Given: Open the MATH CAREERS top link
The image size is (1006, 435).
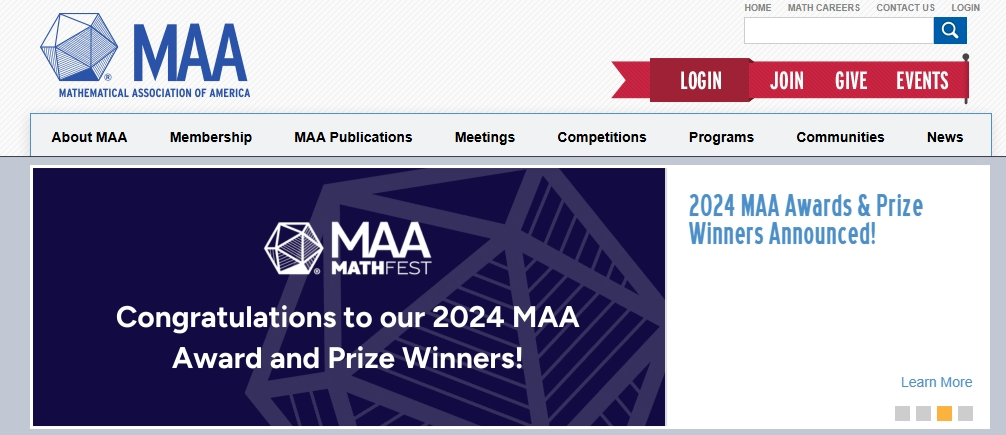Looking at the screenshot, I should [x=824, y=8].
